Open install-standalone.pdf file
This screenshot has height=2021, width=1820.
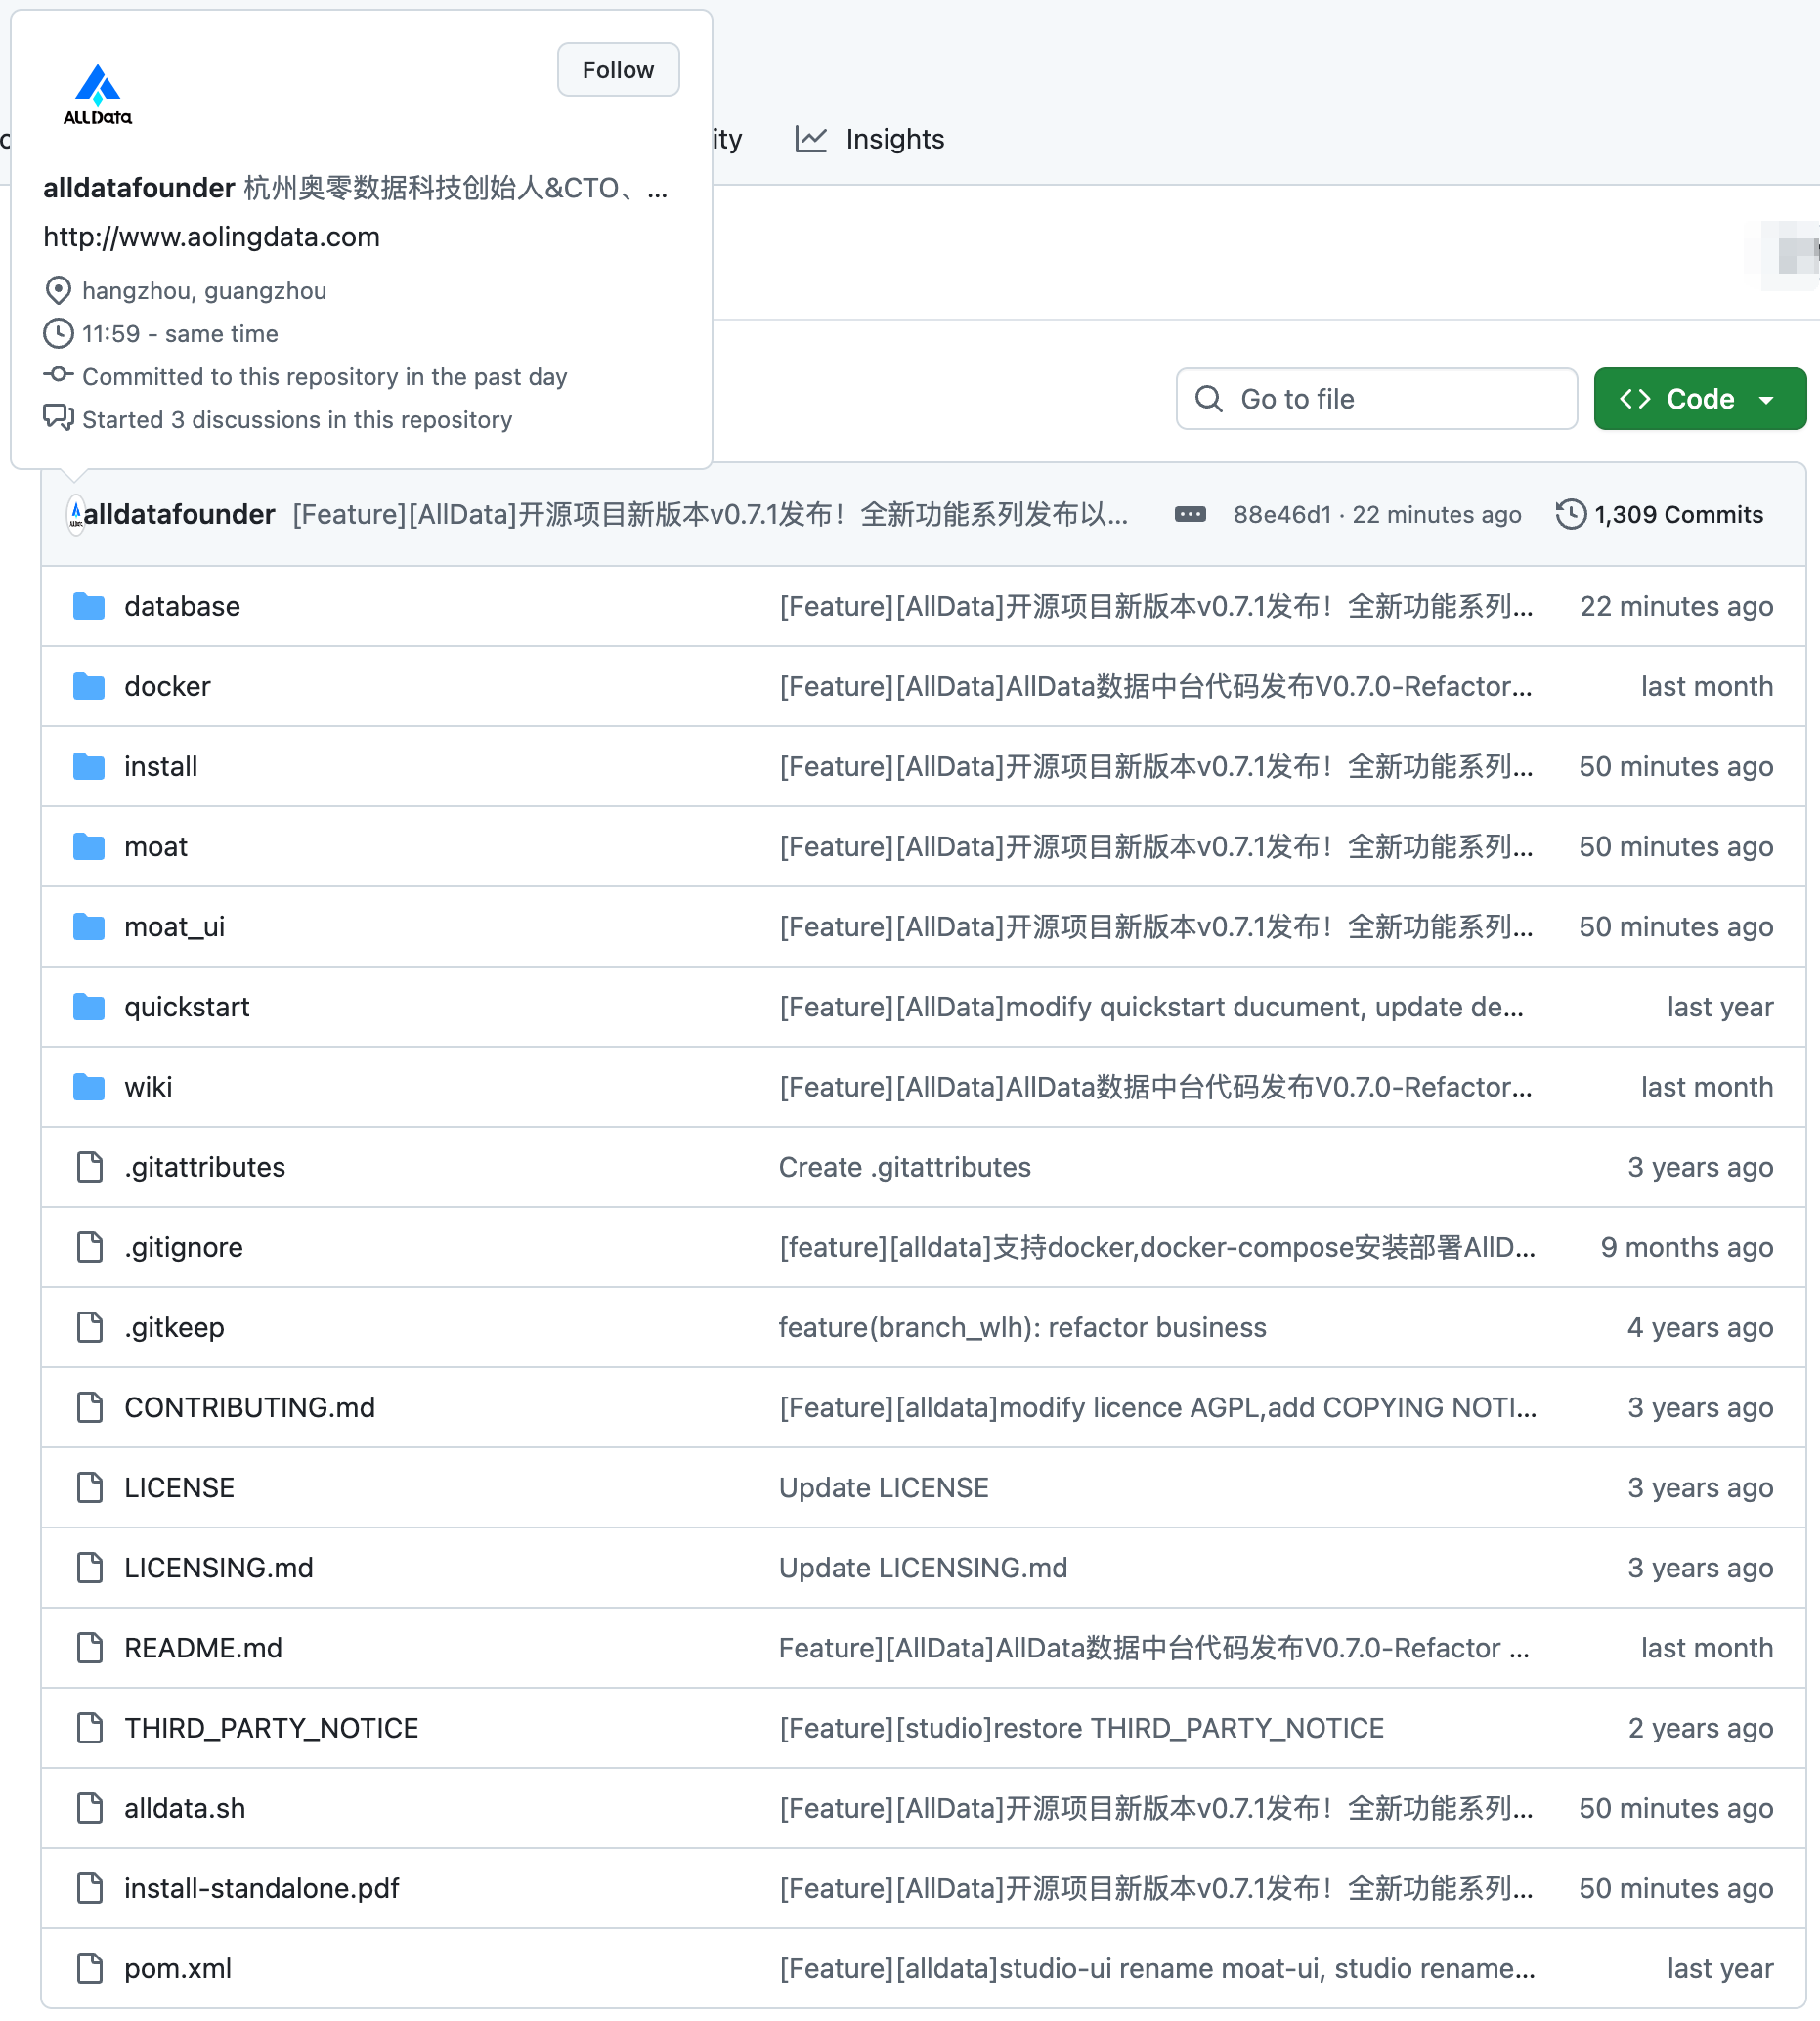(x=261, y=1888)
